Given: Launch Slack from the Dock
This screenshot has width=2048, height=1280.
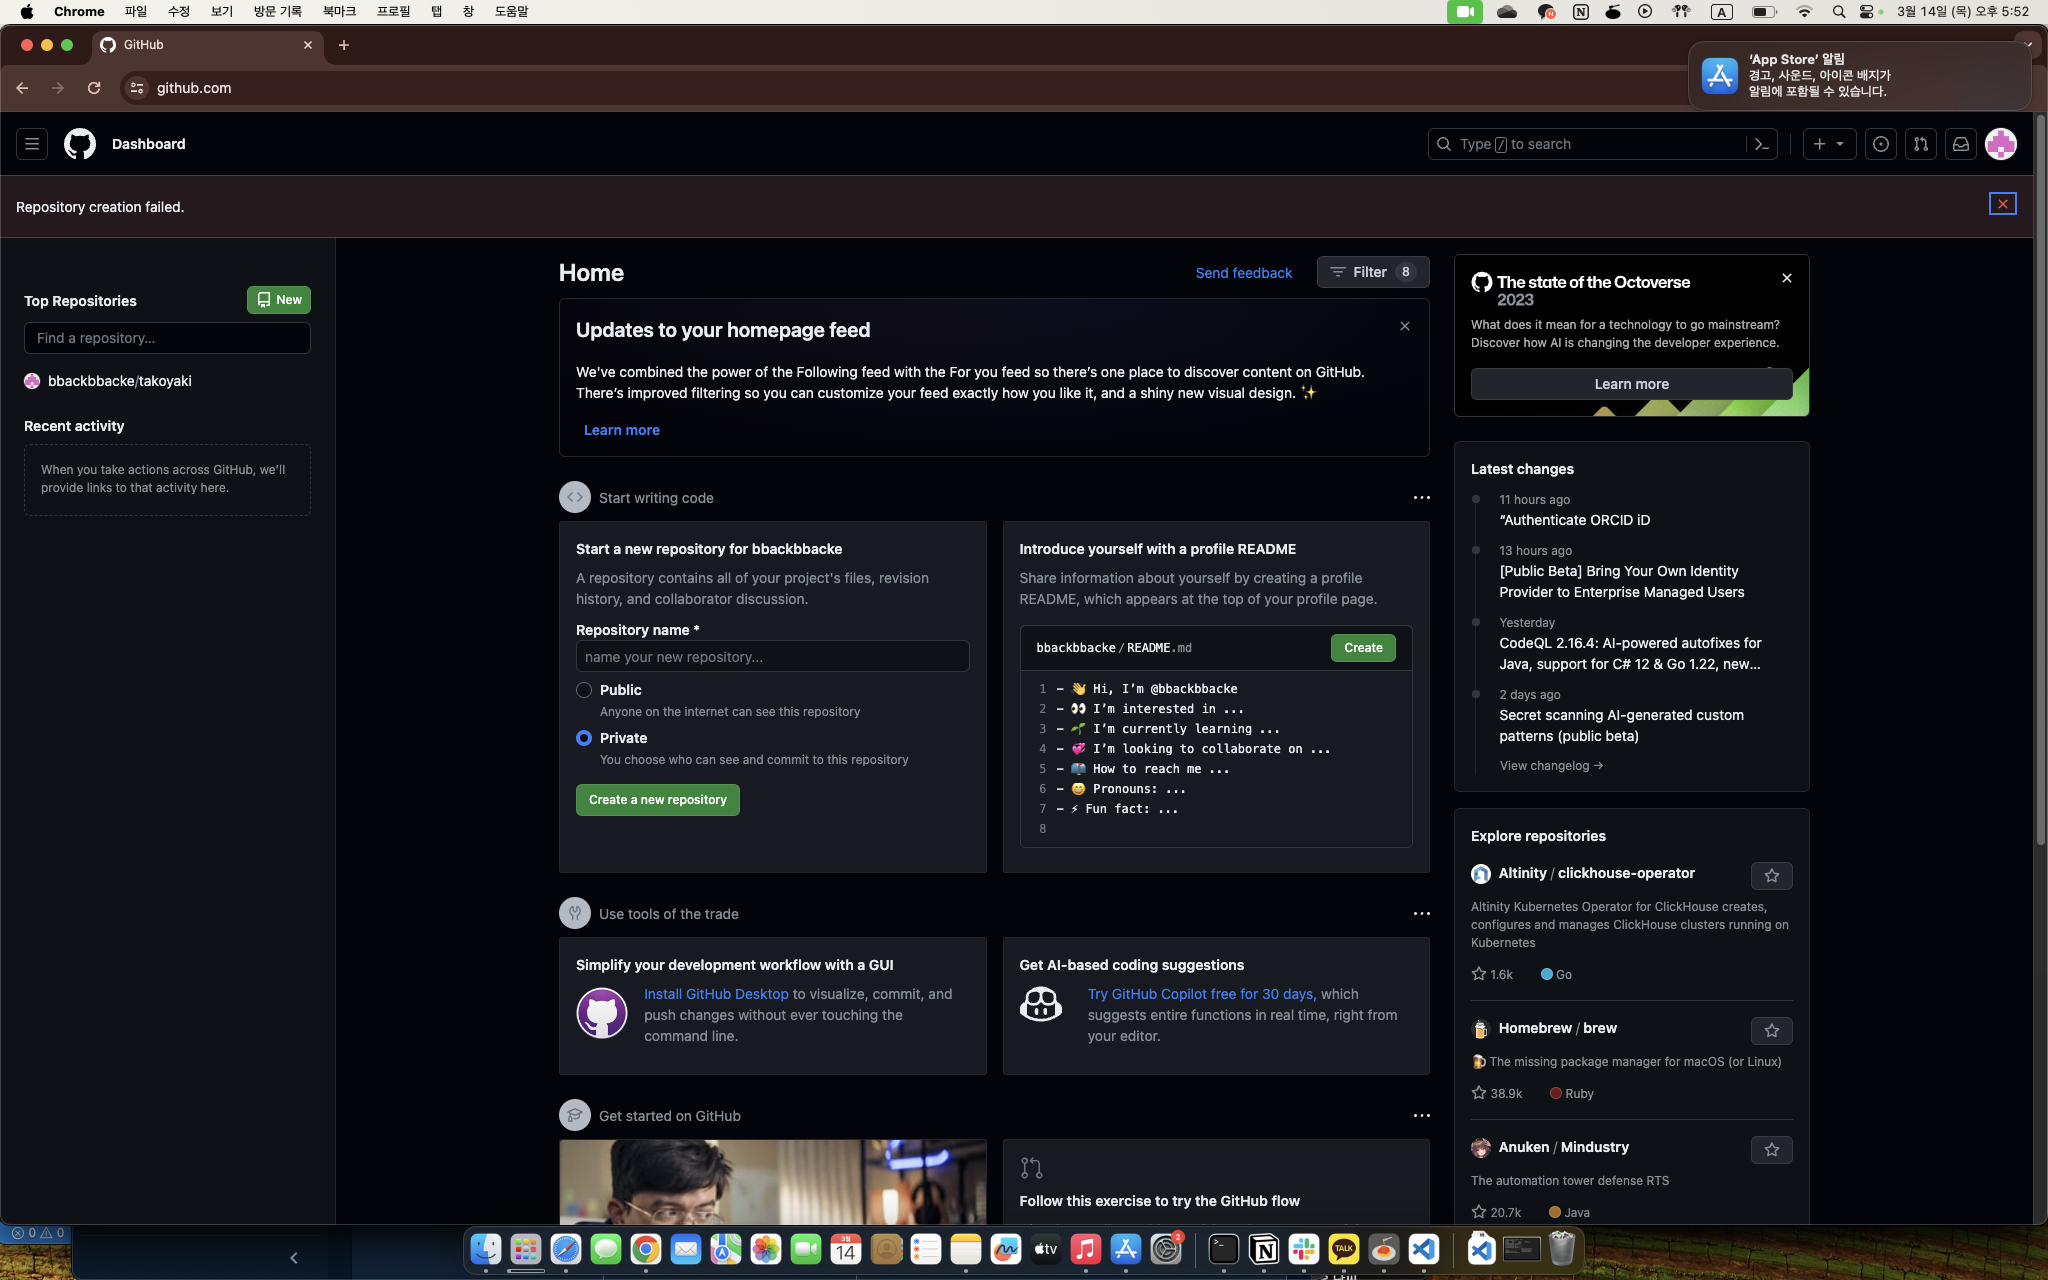Looking at the screenshot, I should [x=1304, y=1249].
